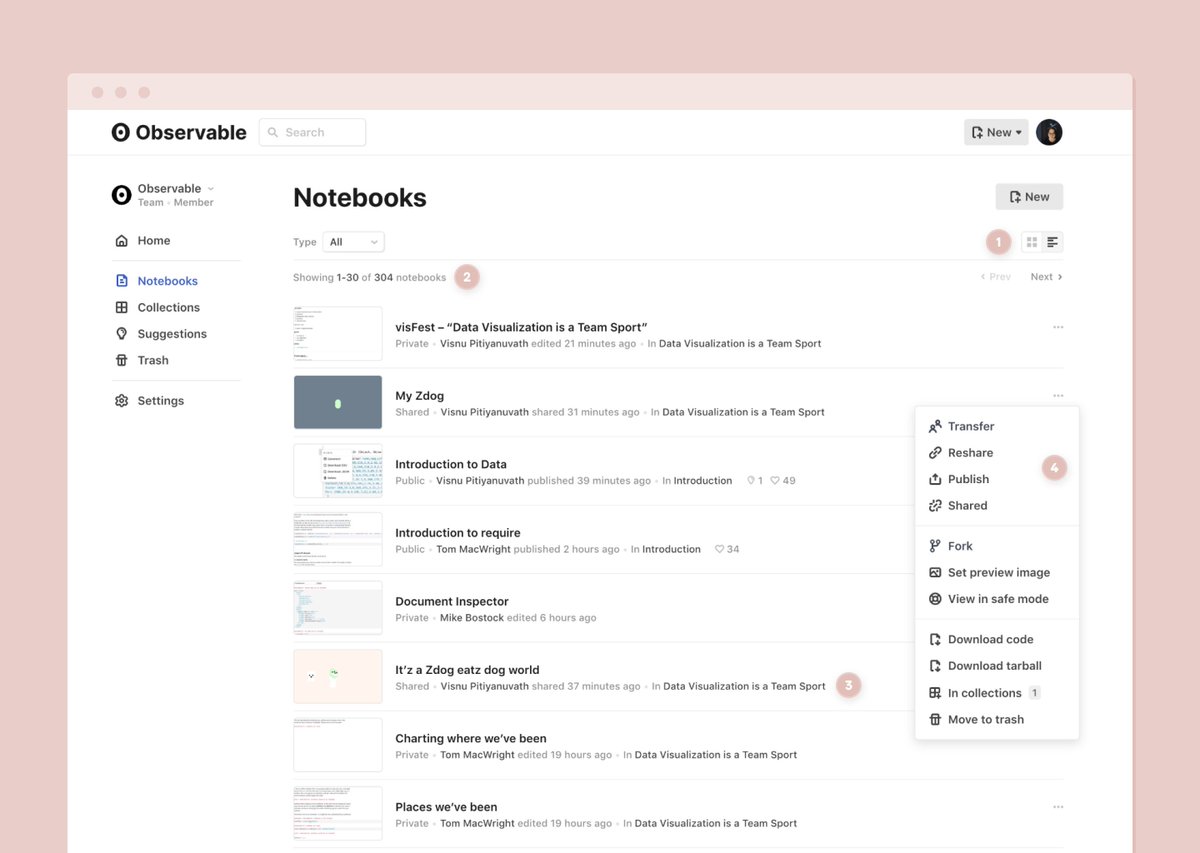This screenshot has width=1200, height=853.
Task: Click the Observable logo in the header
Action: 179,132
